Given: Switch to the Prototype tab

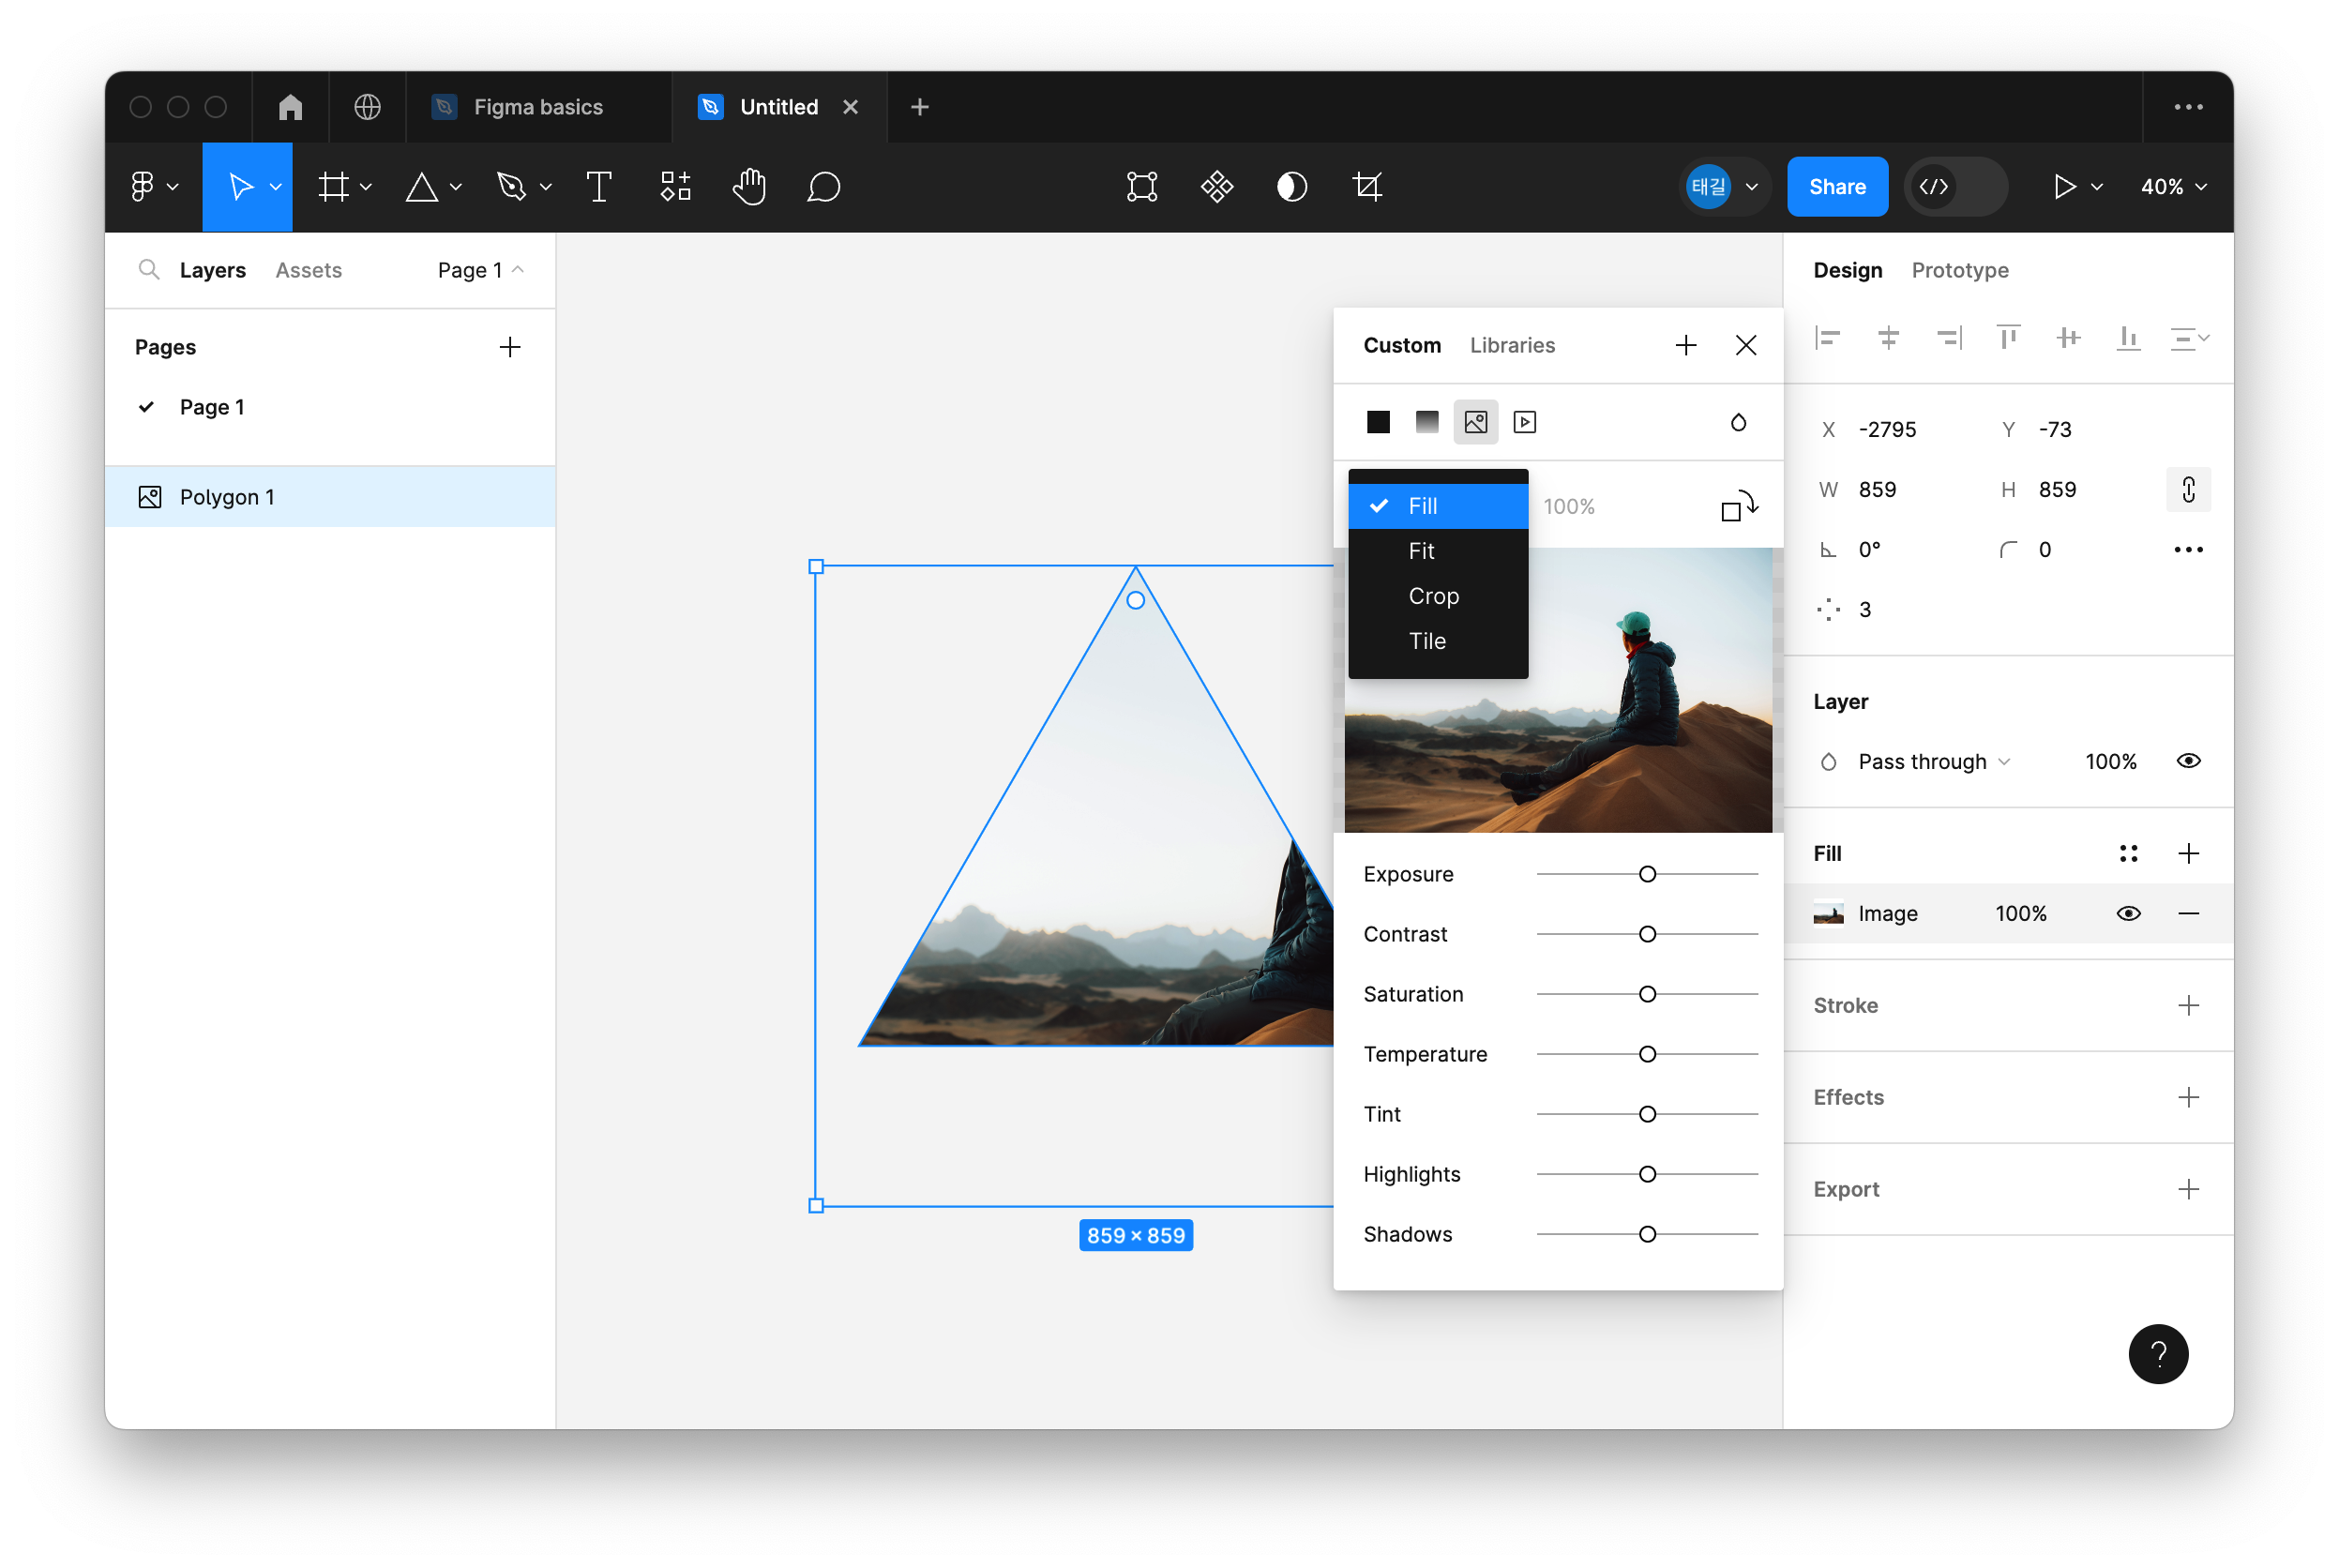Looking at the screenshot, I should [1959, 270].
